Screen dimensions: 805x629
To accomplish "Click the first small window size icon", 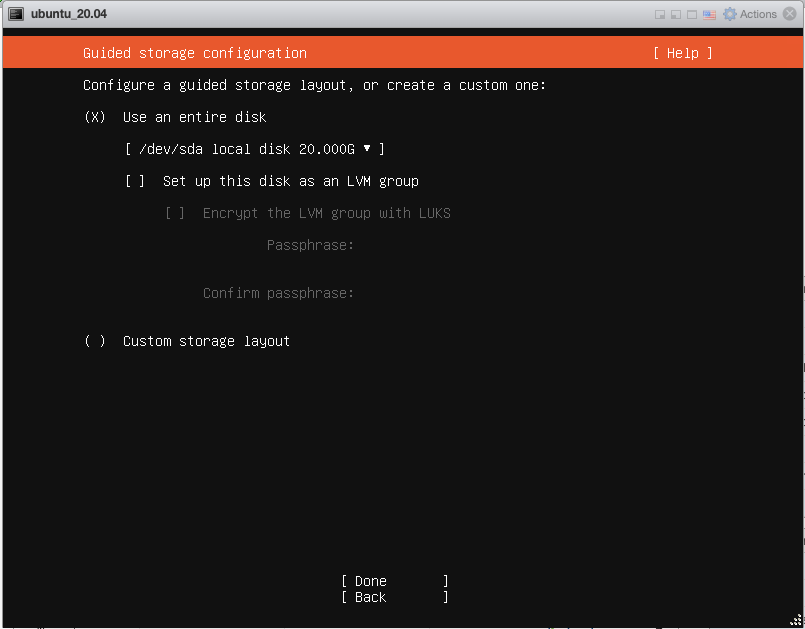I will [660, 14].
